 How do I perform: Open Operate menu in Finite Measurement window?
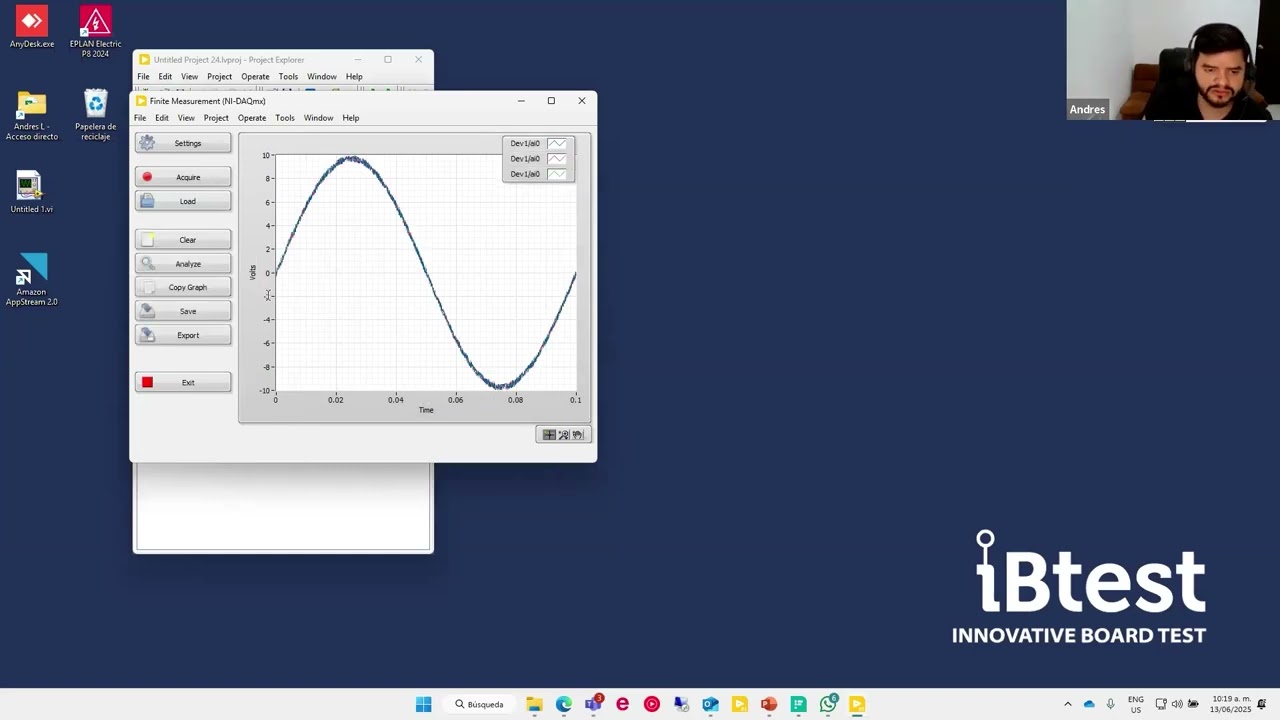click(x=252, y=118)
